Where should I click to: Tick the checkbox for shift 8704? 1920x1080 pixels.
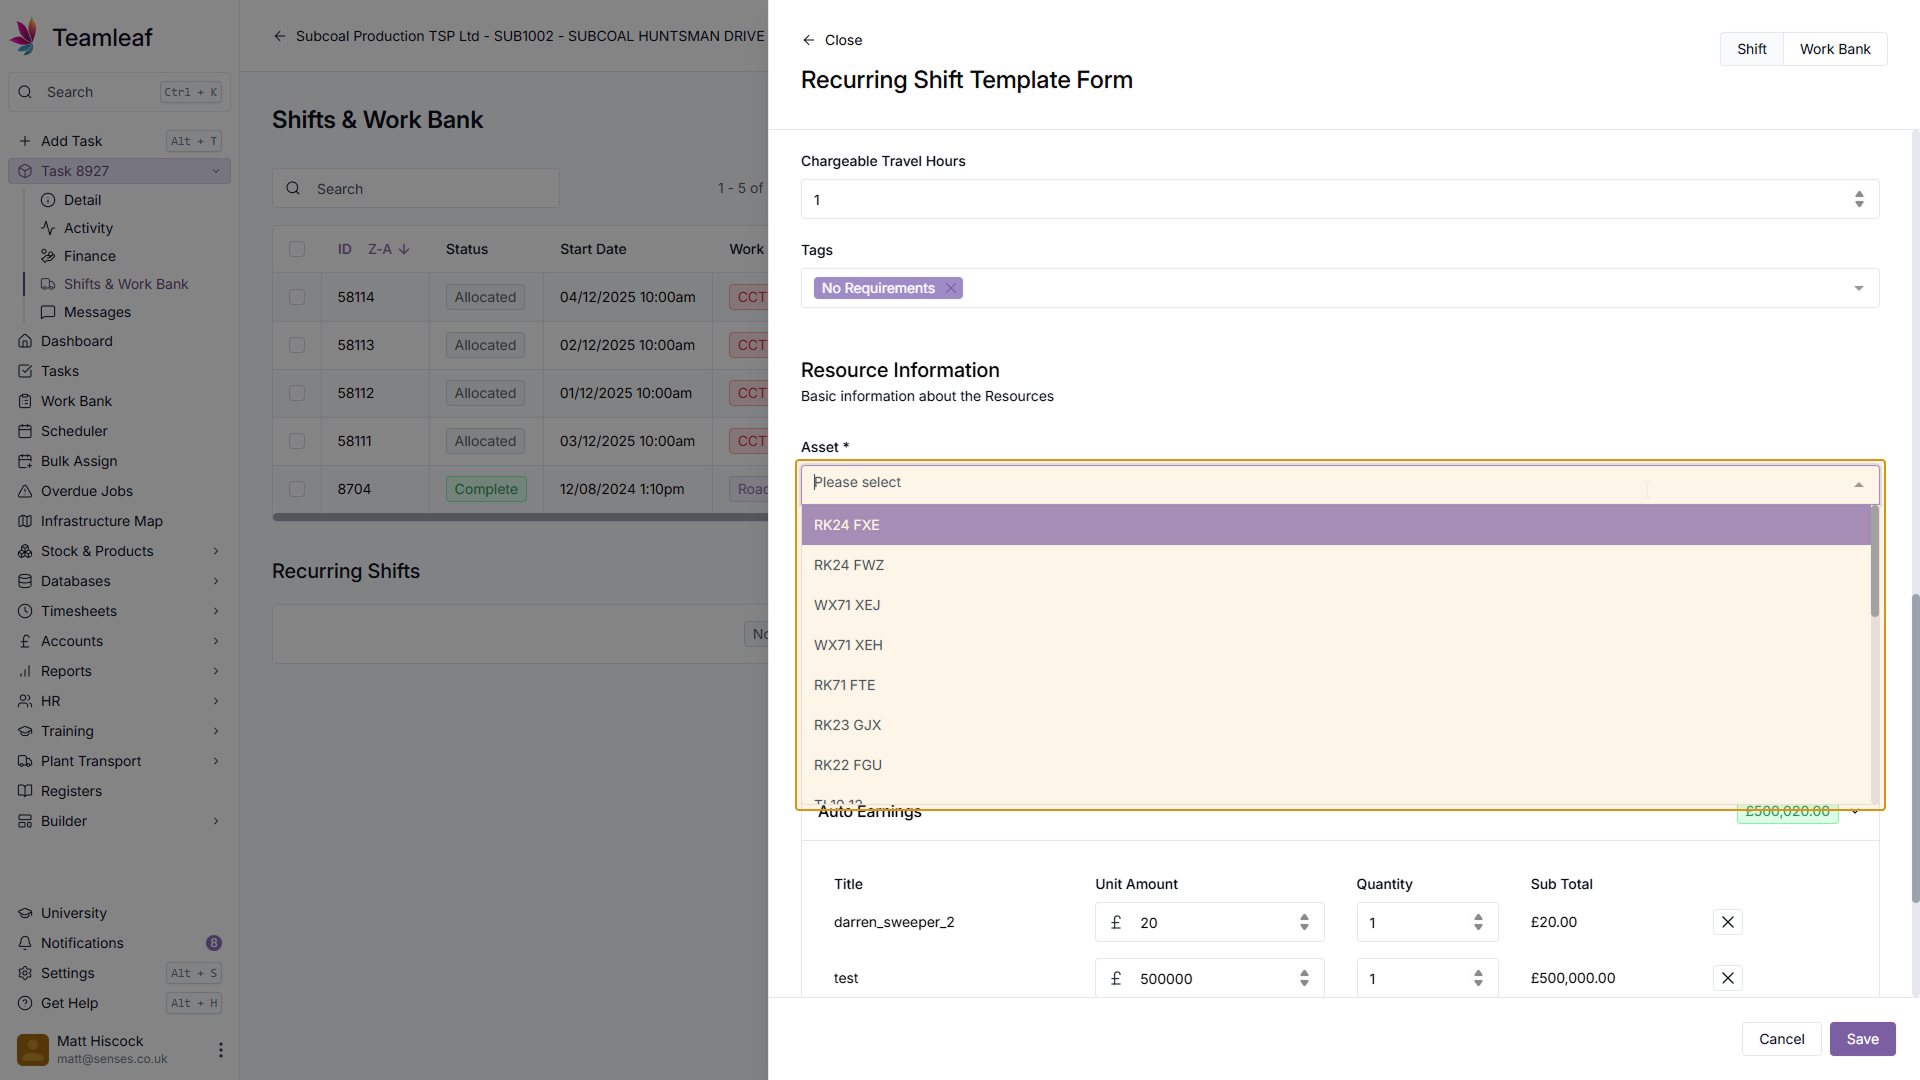[x=297, y=489]
